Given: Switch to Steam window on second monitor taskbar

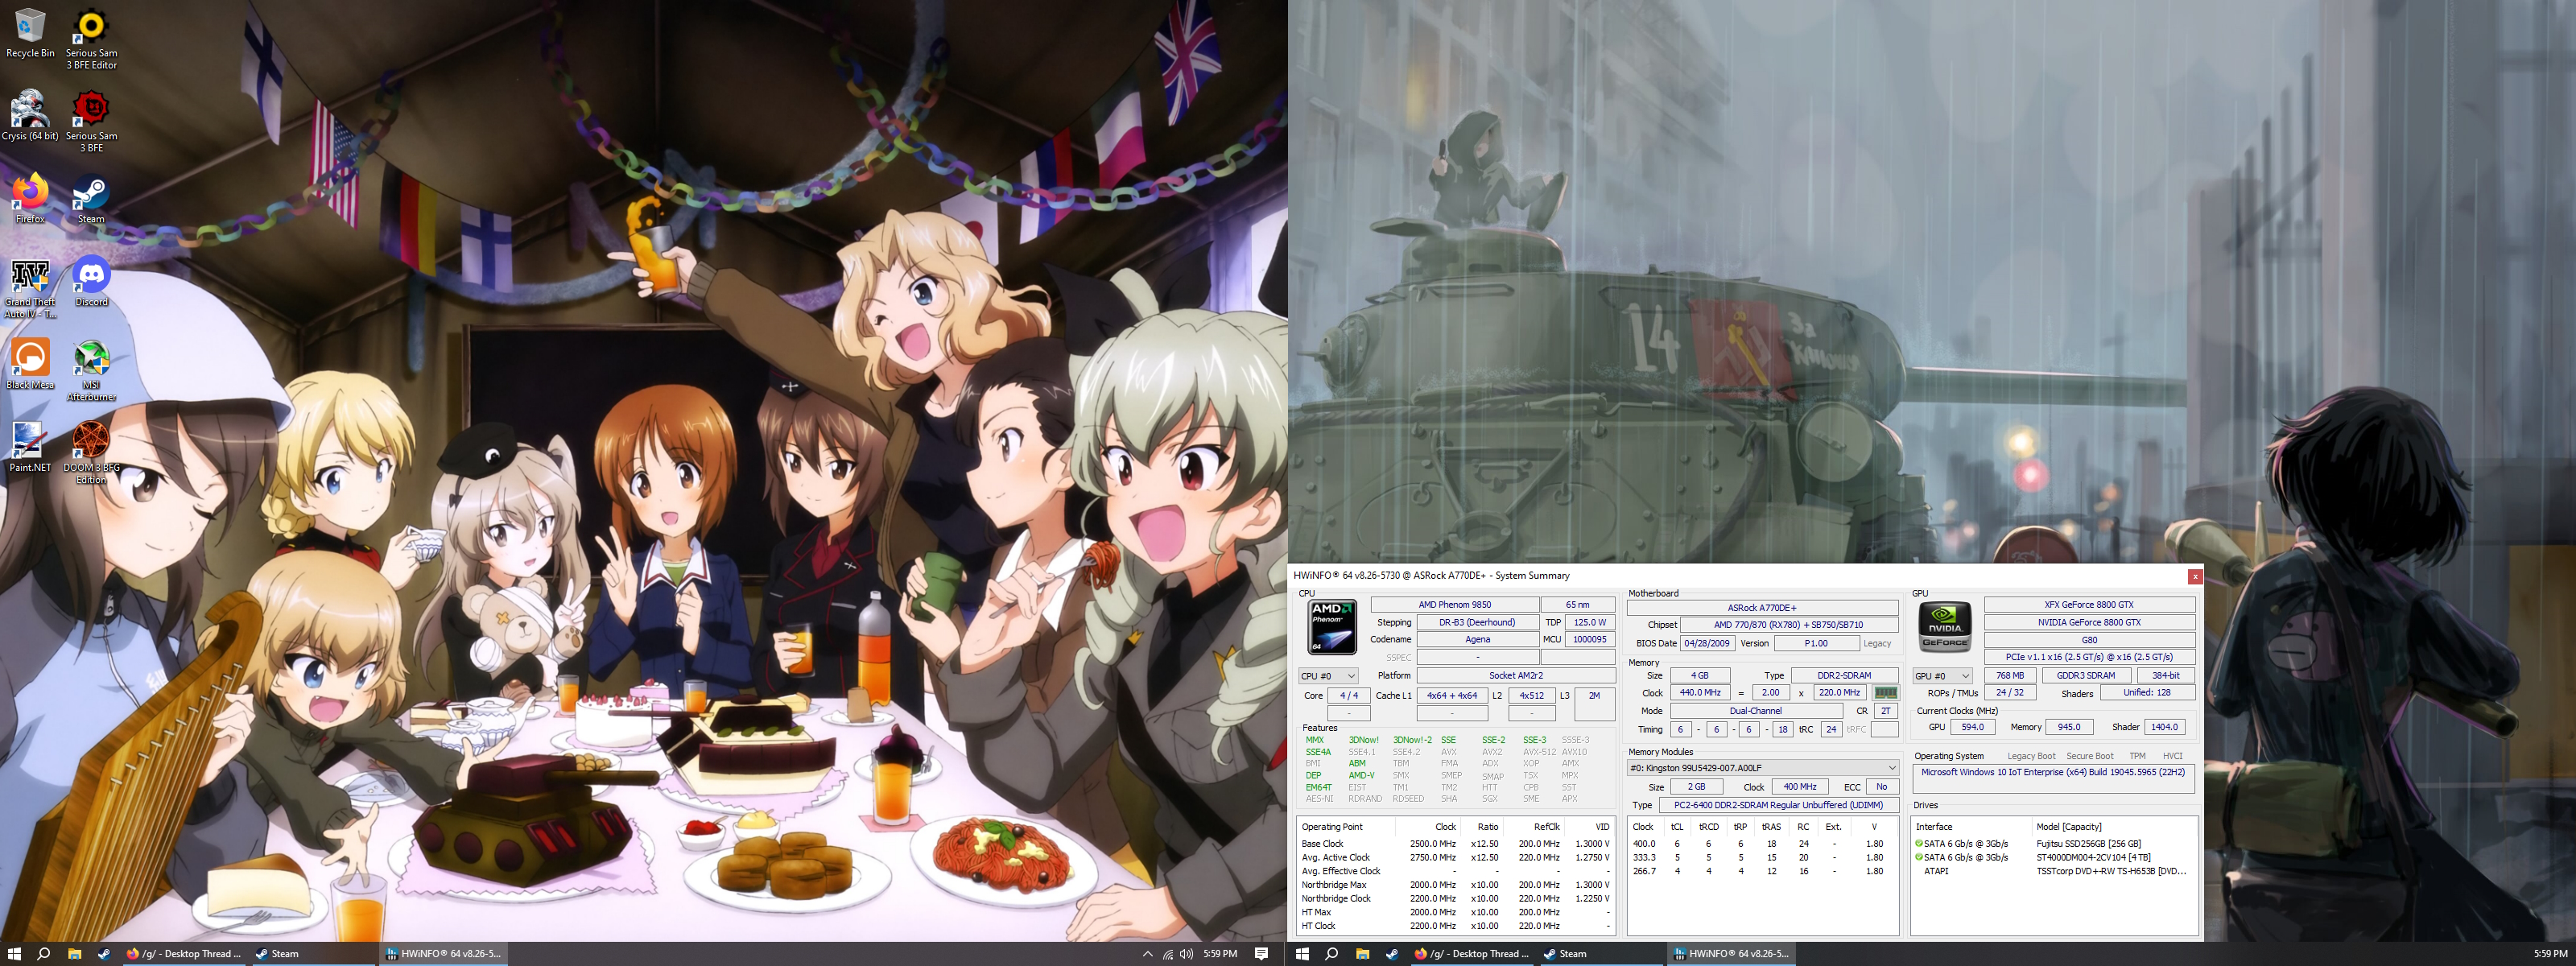Looking at the screenshot, I should [x=1600, y=954].
